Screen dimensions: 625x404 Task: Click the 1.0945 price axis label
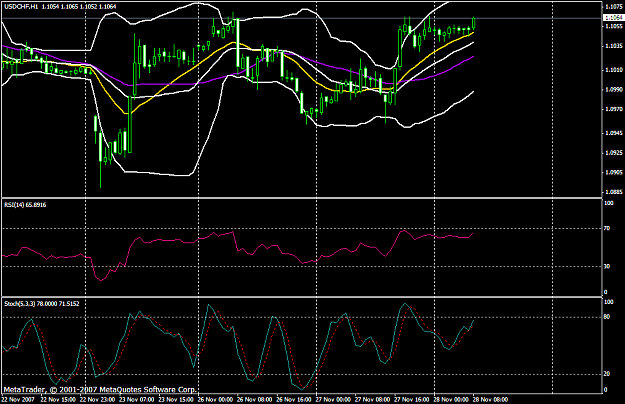click(x=614, y=133)
